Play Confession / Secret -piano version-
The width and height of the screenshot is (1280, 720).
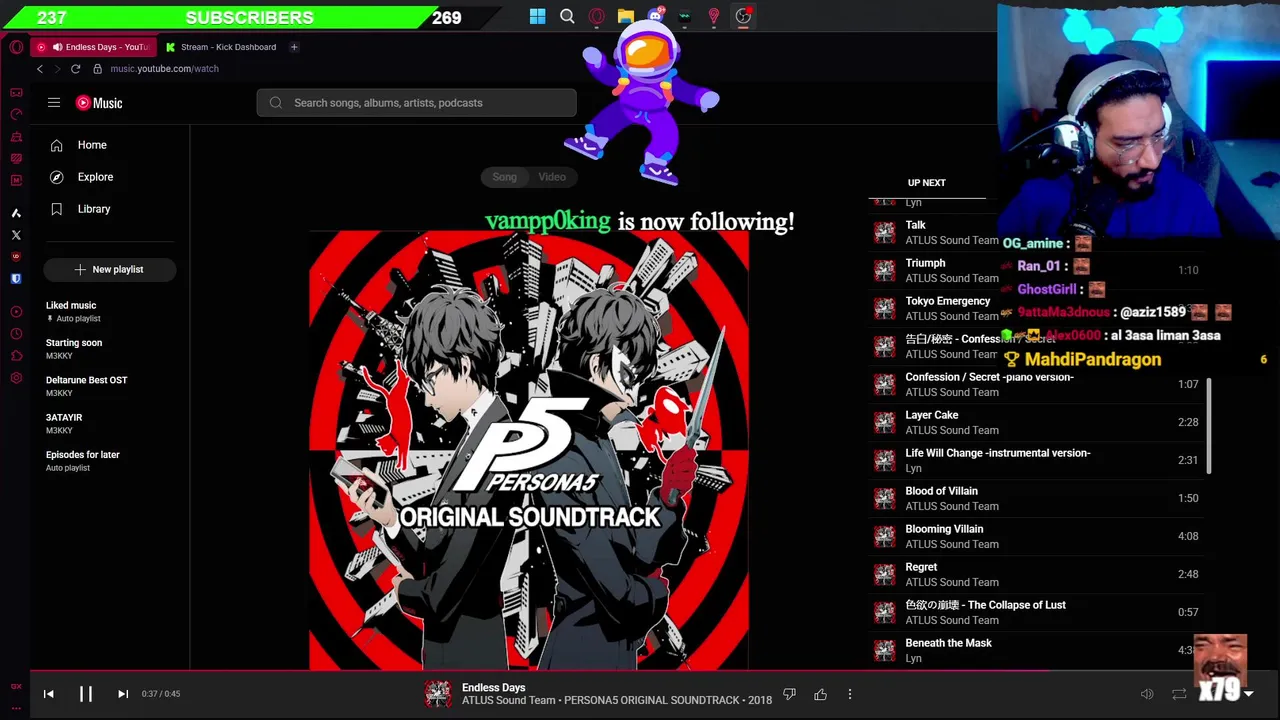coord(1036,384)
